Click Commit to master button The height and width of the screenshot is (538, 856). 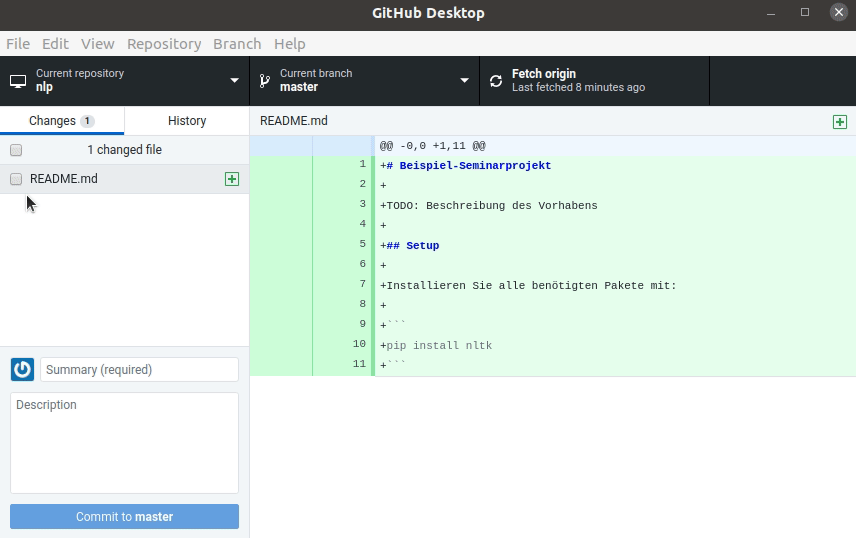(x=124, y=517)
